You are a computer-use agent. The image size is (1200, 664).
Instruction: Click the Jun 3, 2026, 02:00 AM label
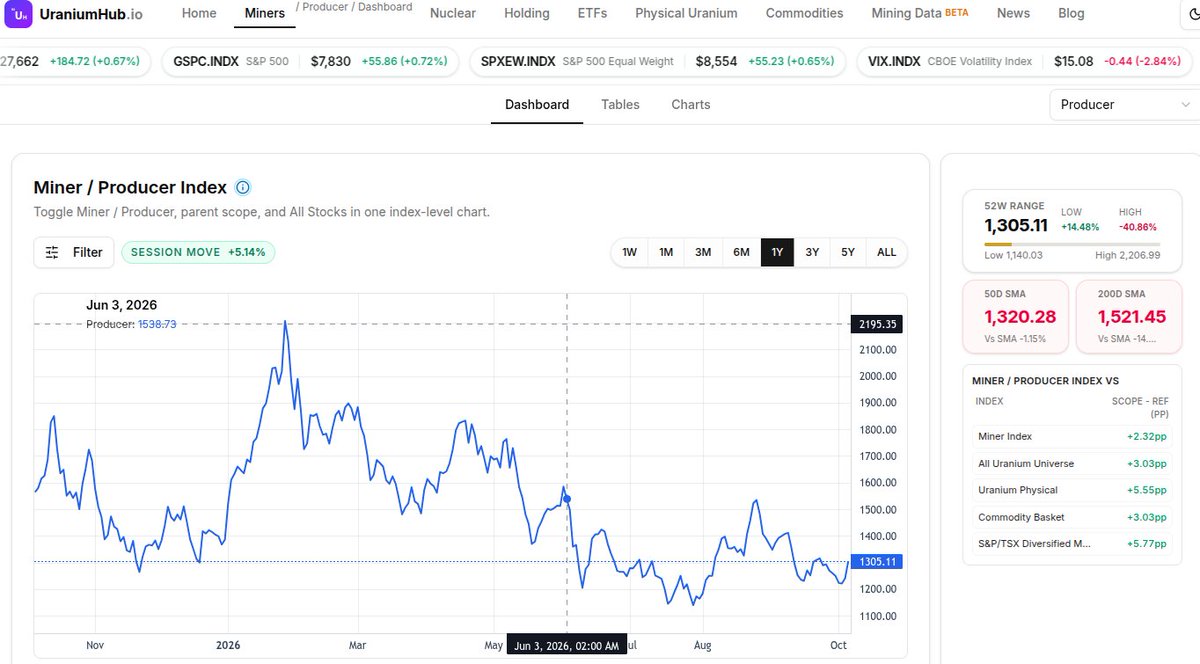567,646
